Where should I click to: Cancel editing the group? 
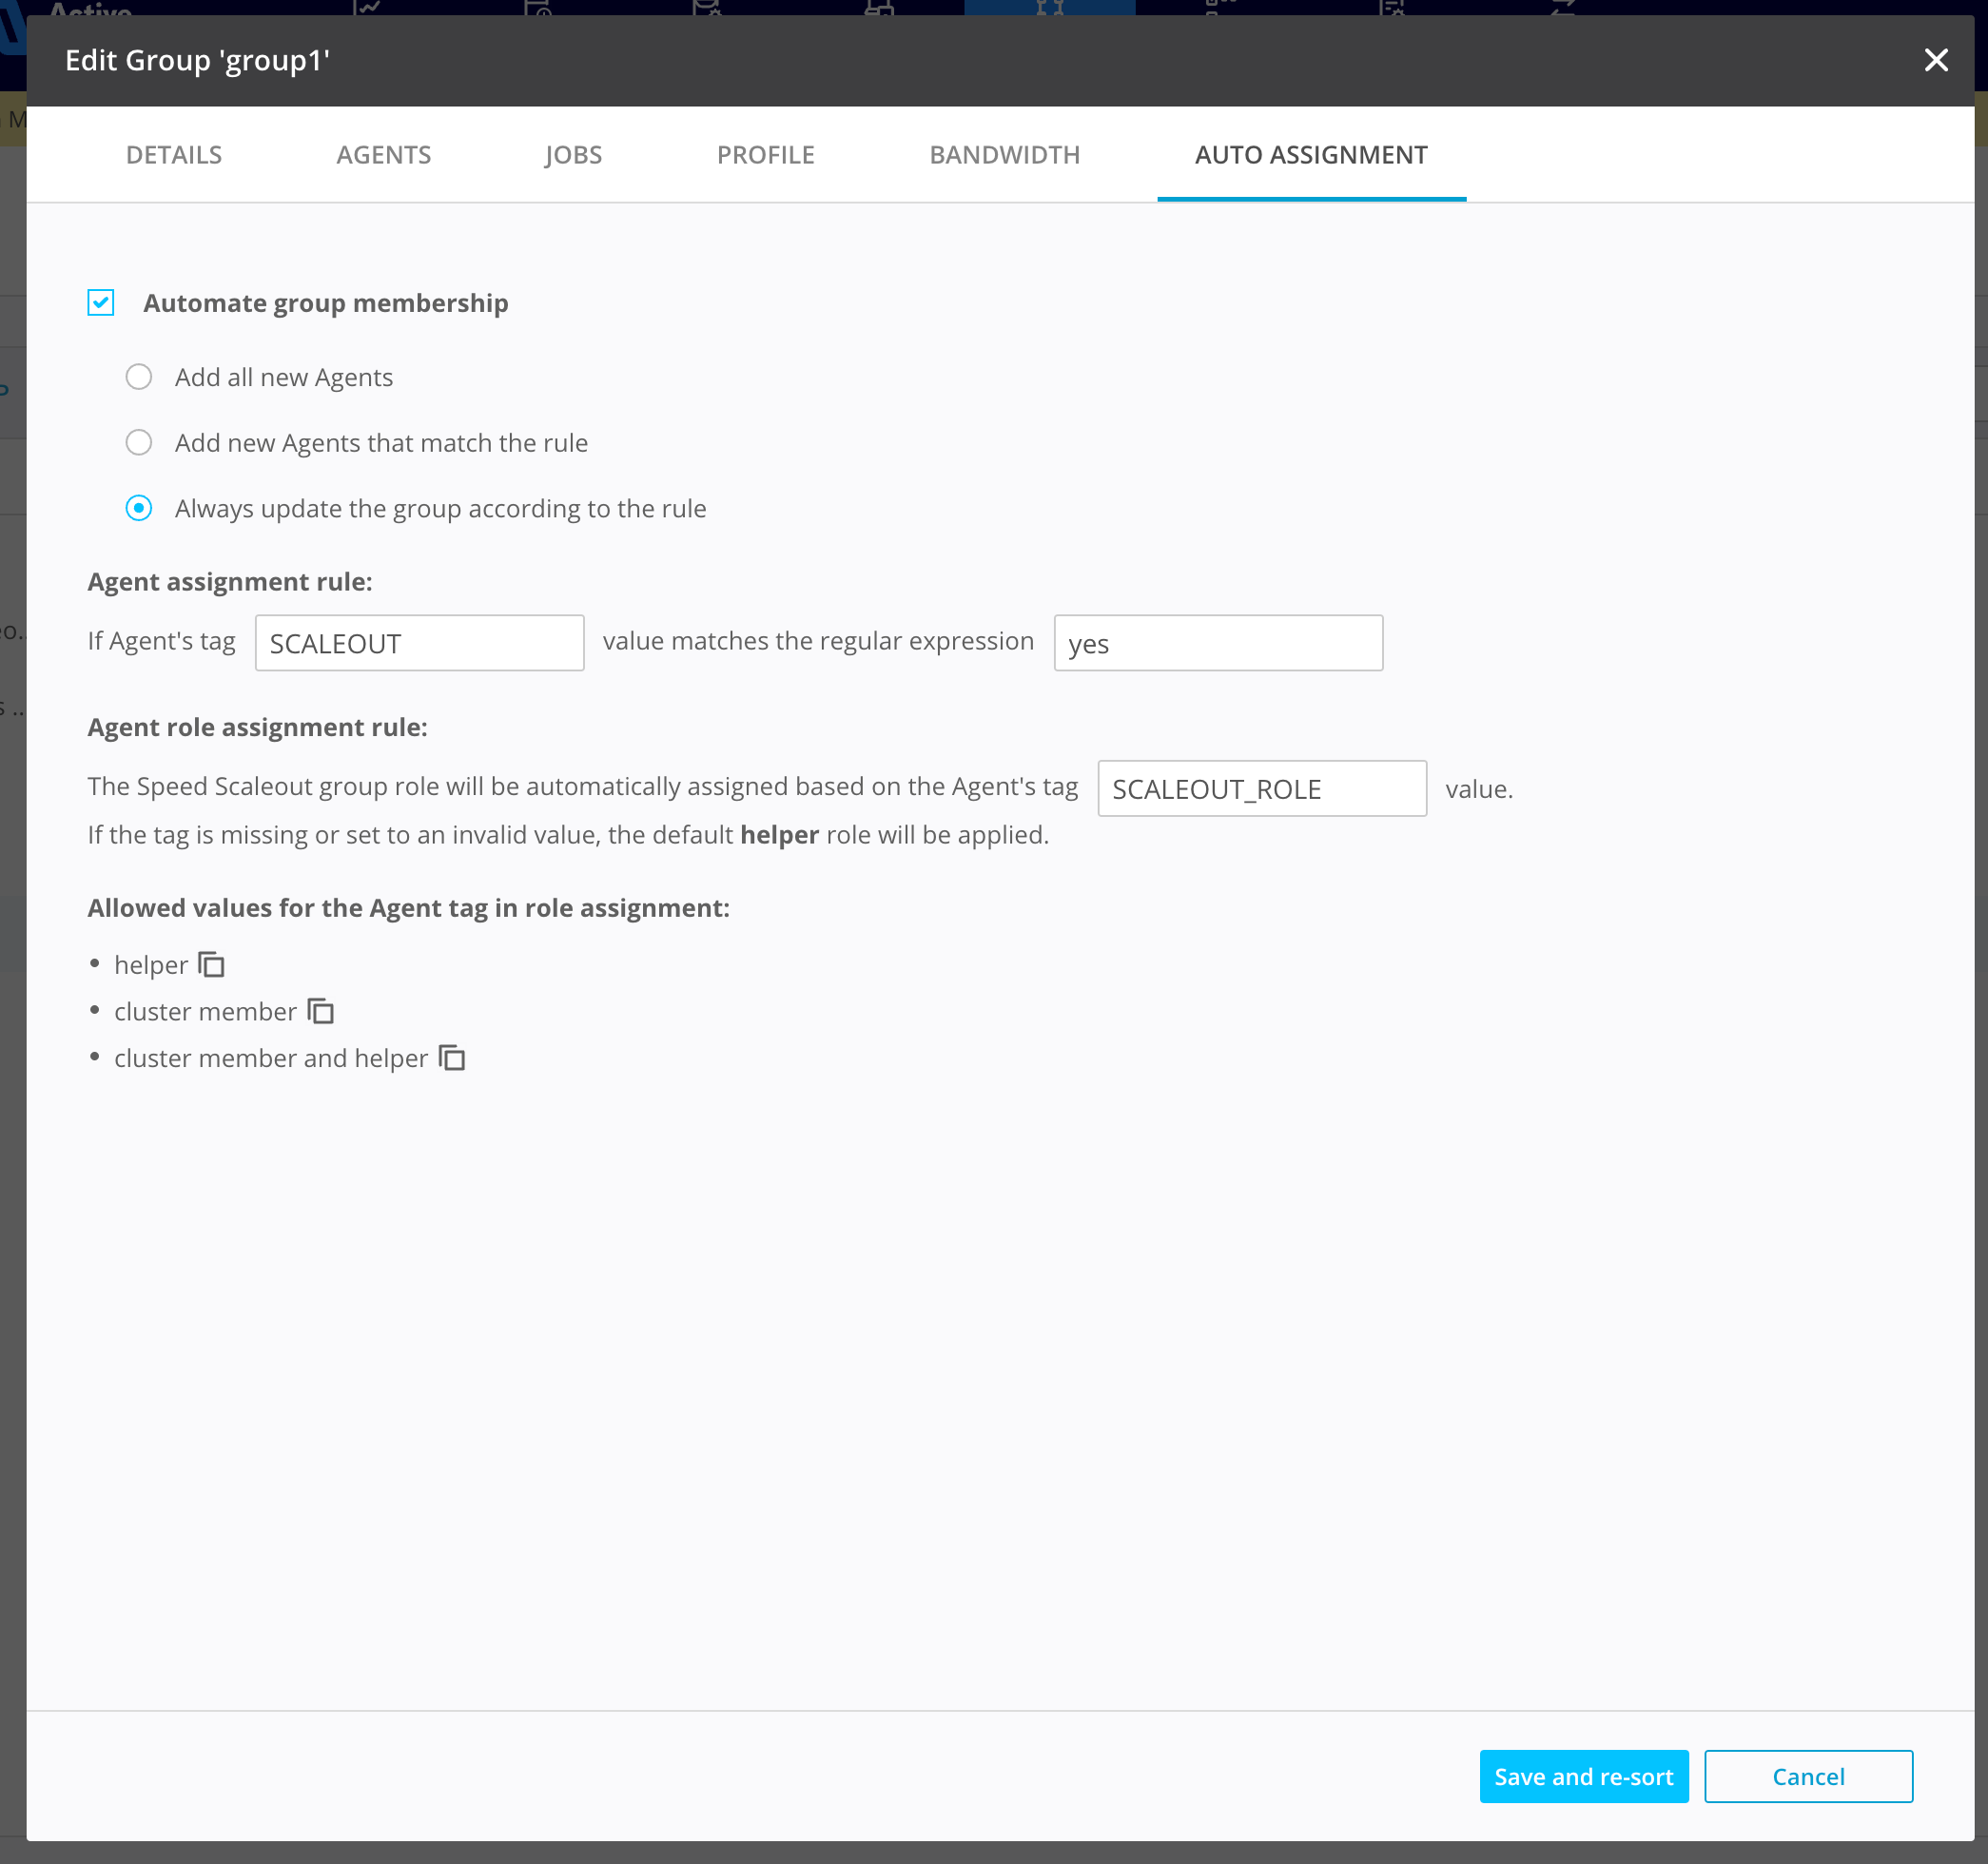[x=1807, y=1776]
